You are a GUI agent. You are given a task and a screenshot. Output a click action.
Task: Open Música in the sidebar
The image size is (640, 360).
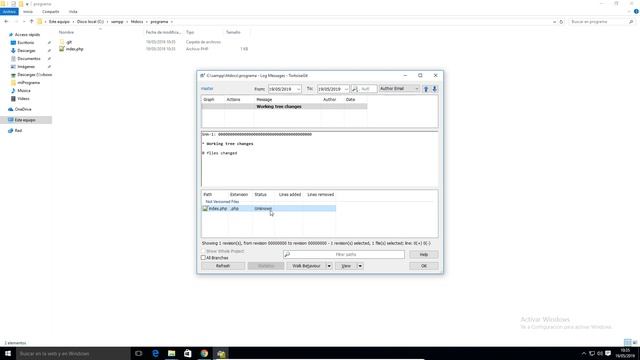click(24, 91)
